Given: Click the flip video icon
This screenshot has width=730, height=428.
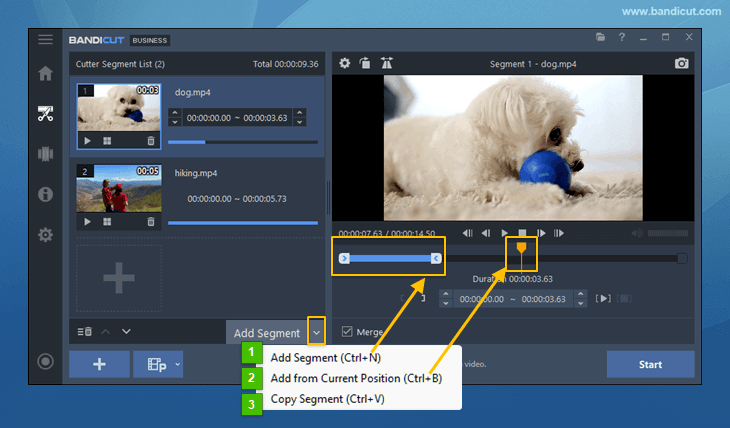Looking at the screenshot, I should 386,63.
